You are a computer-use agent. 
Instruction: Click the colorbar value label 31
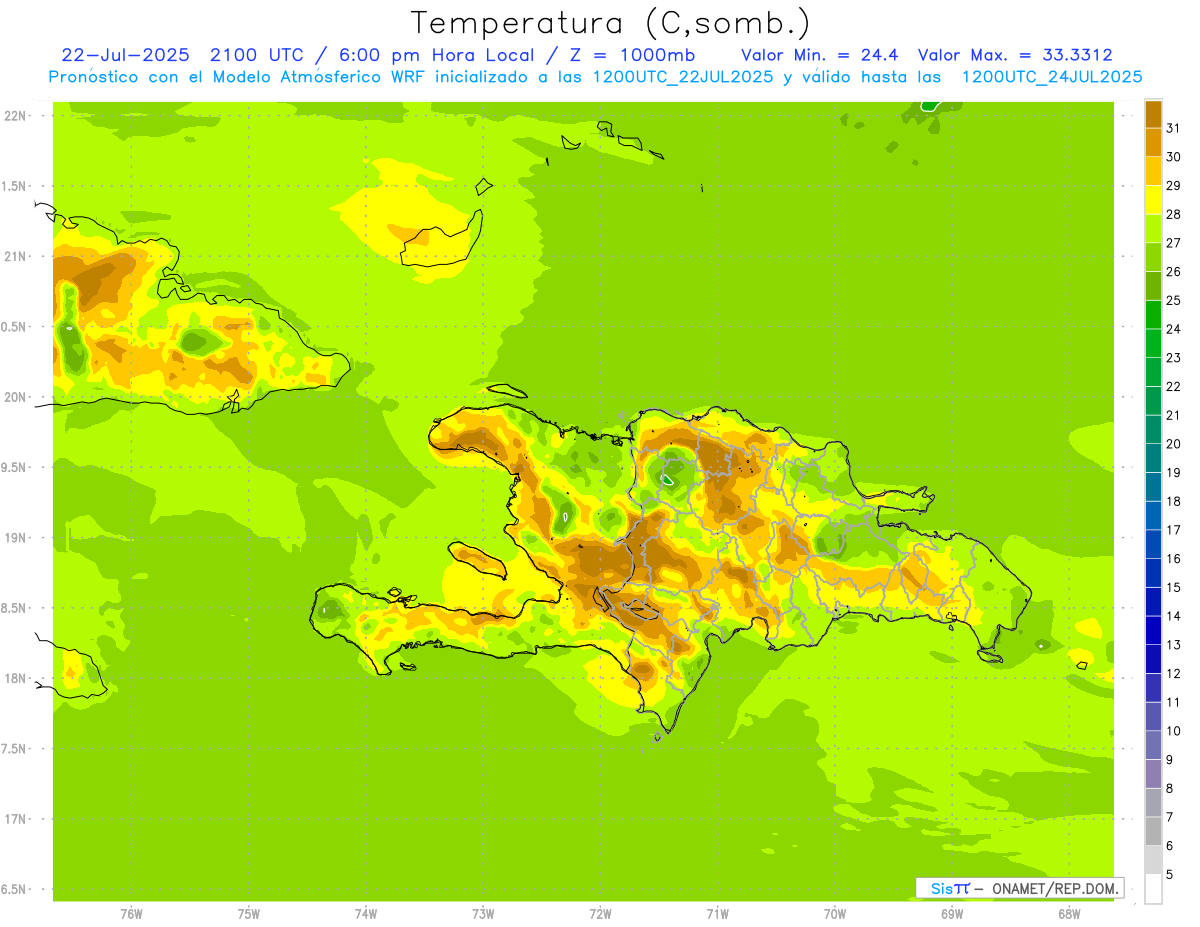[1173, 128]
